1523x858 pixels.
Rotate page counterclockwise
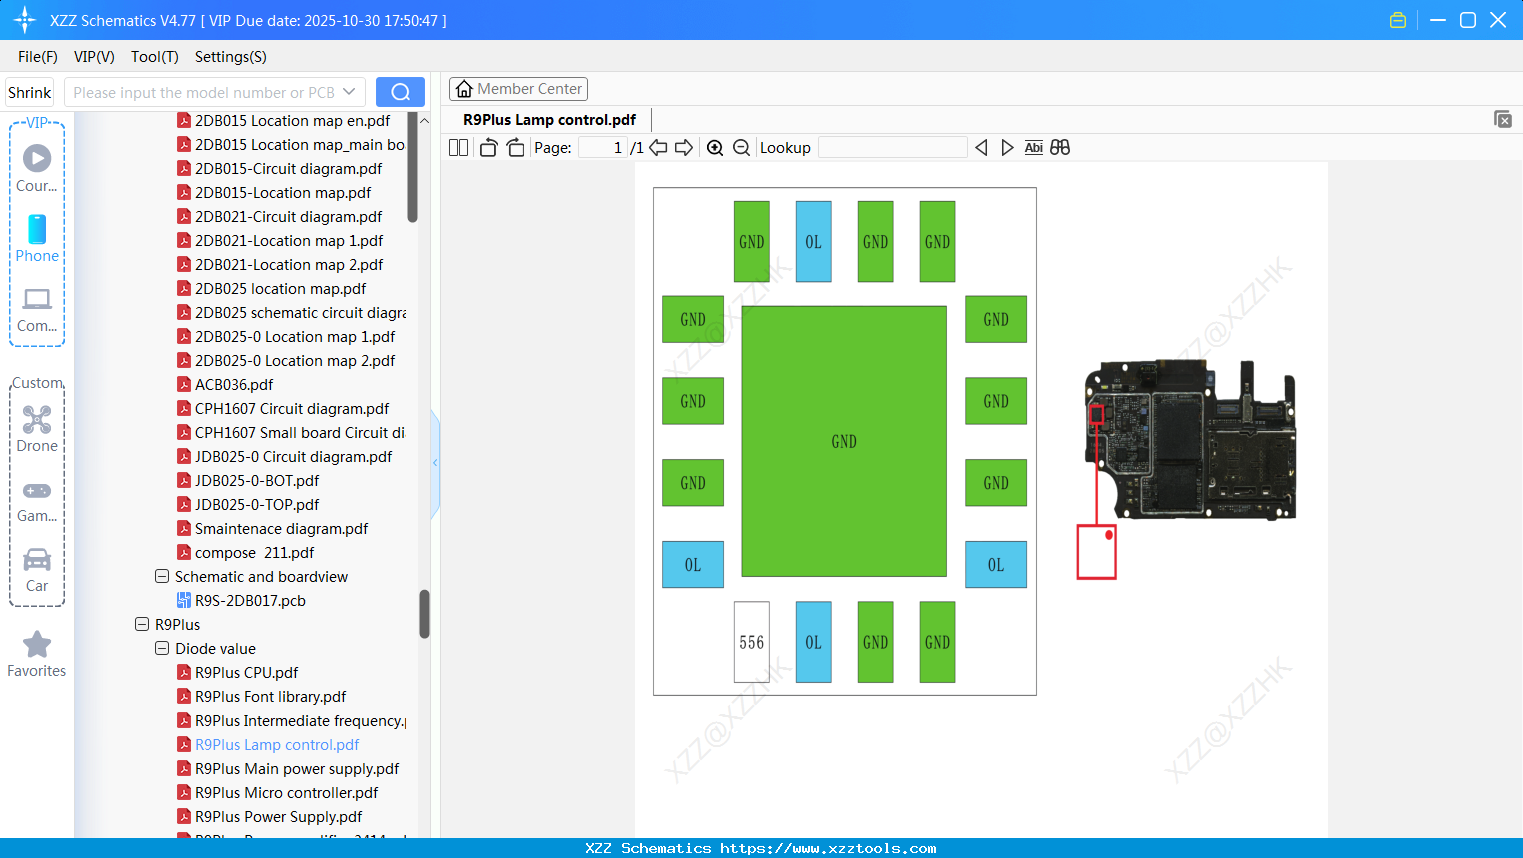point(488,148)
